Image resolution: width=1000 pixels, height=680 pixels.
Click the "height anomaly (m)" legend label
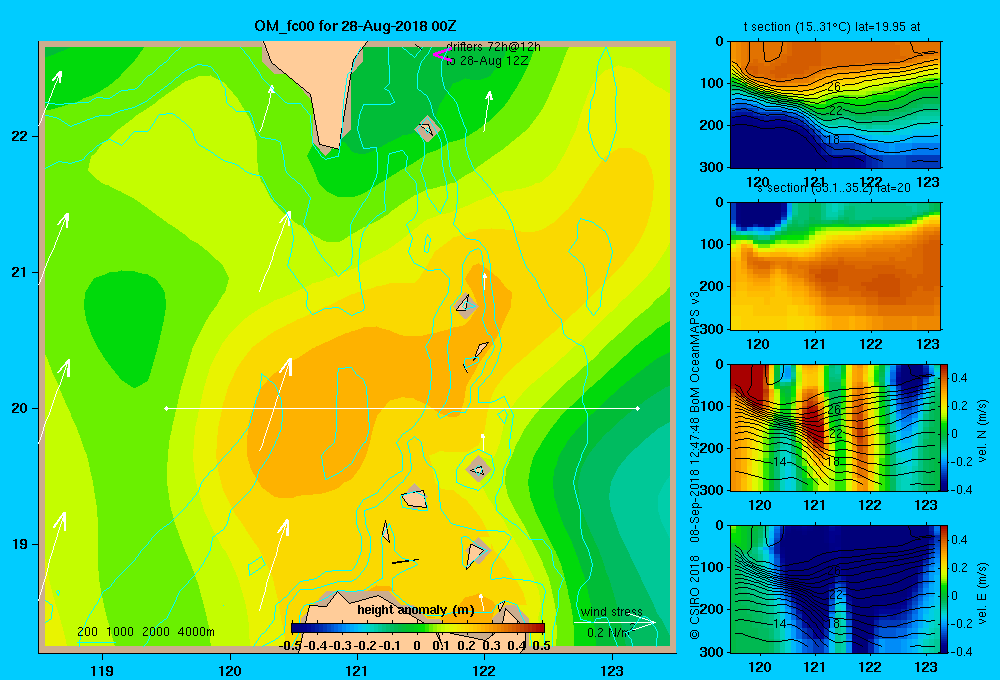(x=416, y=610)
